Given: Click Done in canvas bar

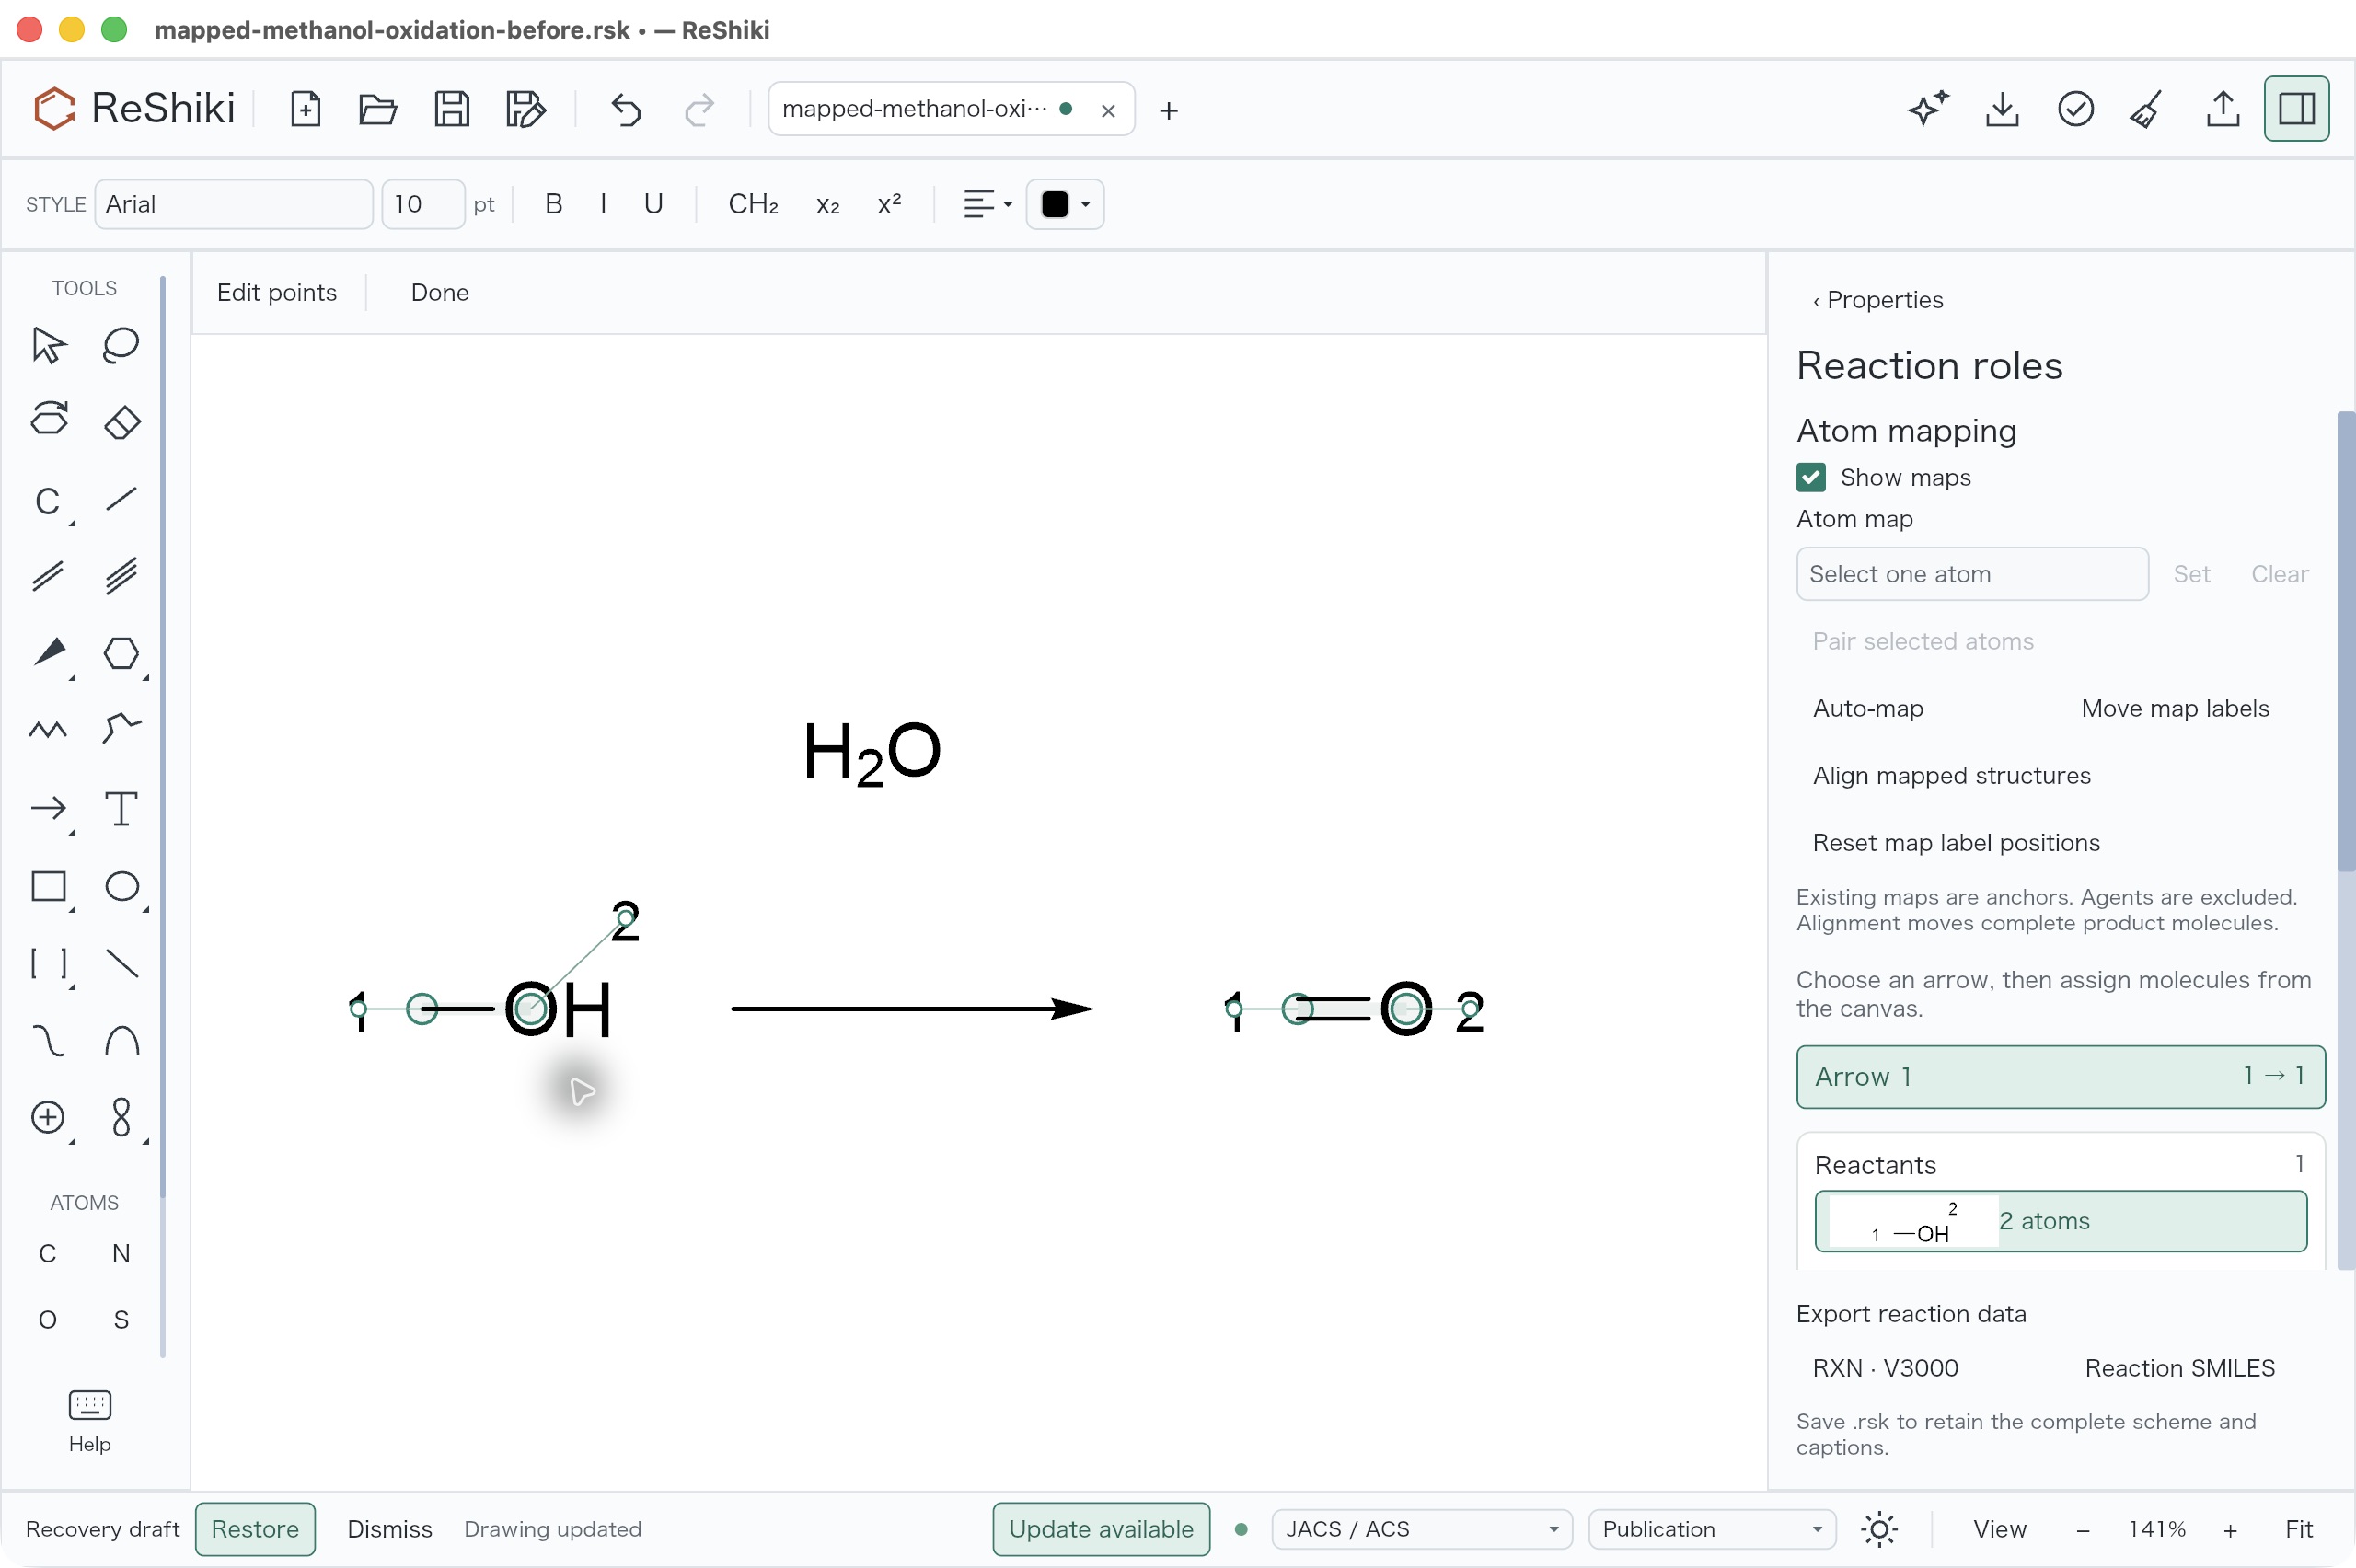Looking at the screenshot, I should point(440,292).
